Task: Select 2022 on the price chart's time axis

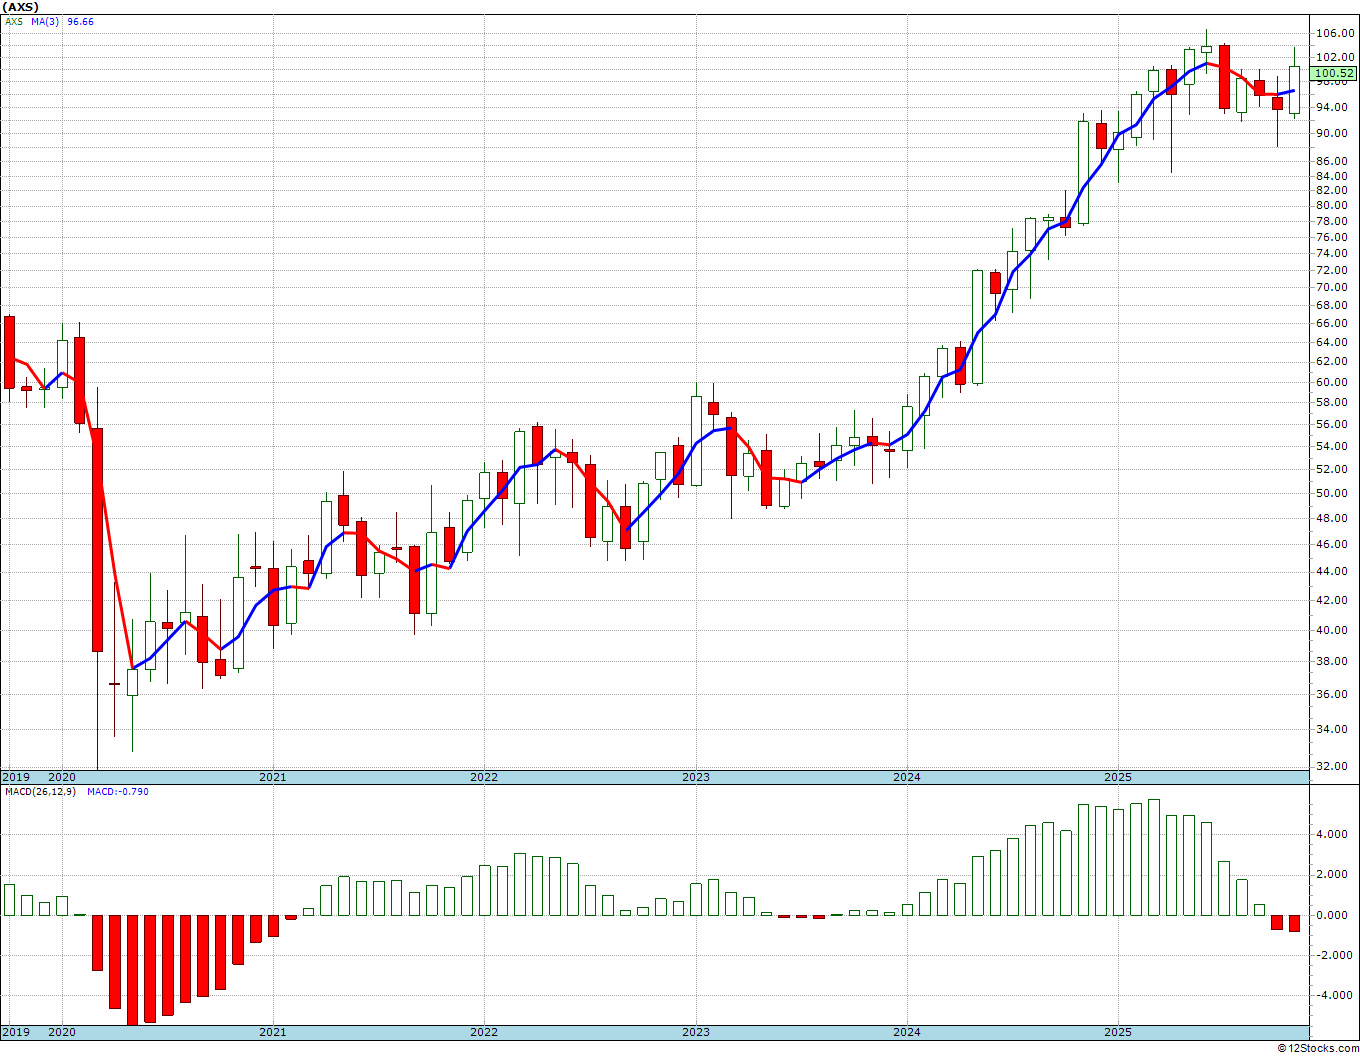Action: point(484,777)
